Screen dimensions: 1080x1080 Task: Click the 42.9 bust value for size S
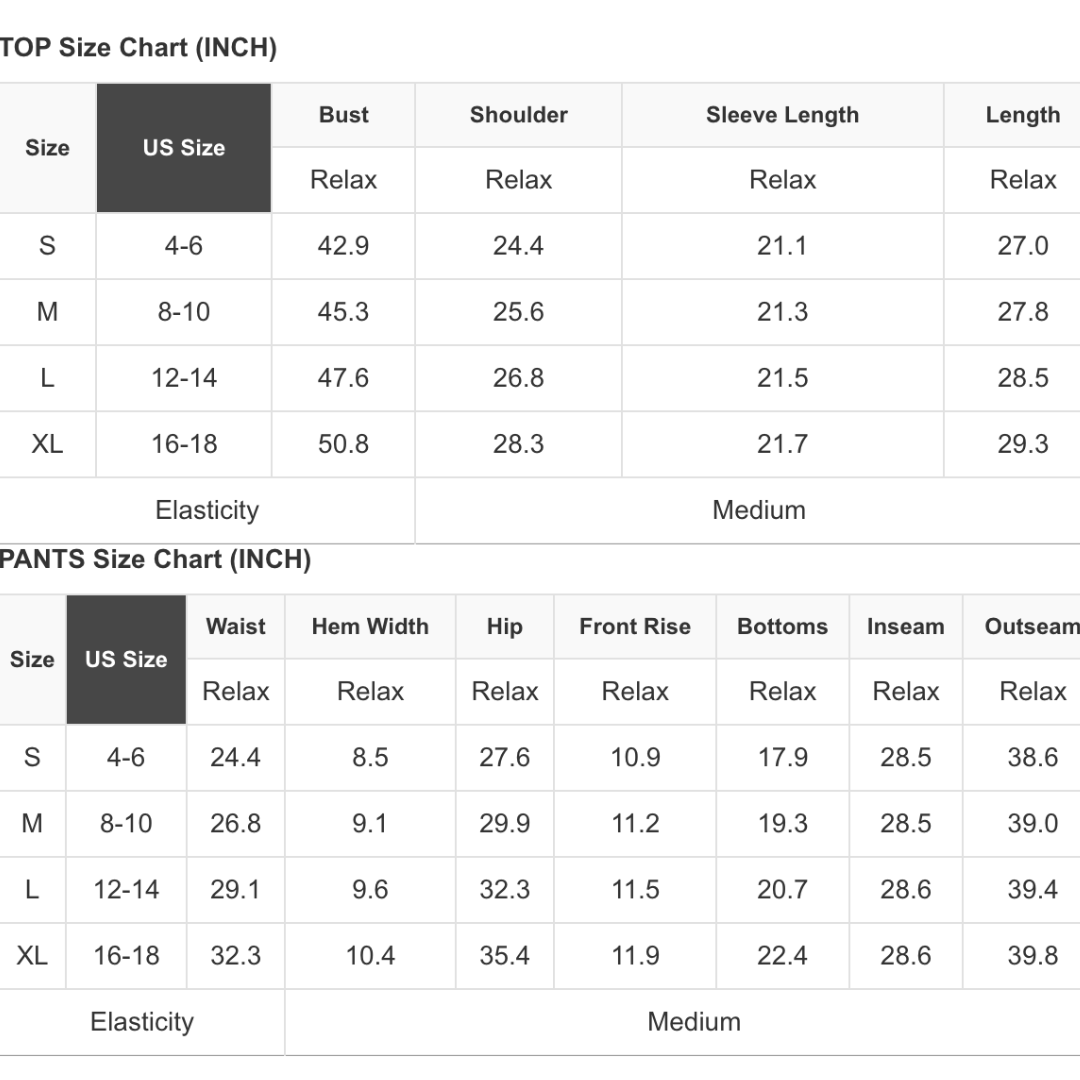click(343, 246)
